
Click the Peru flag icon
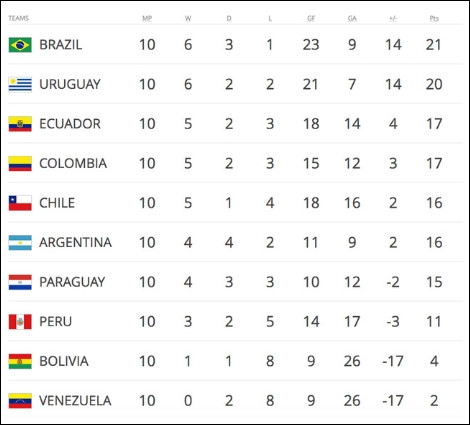click(x=20, y=322)
